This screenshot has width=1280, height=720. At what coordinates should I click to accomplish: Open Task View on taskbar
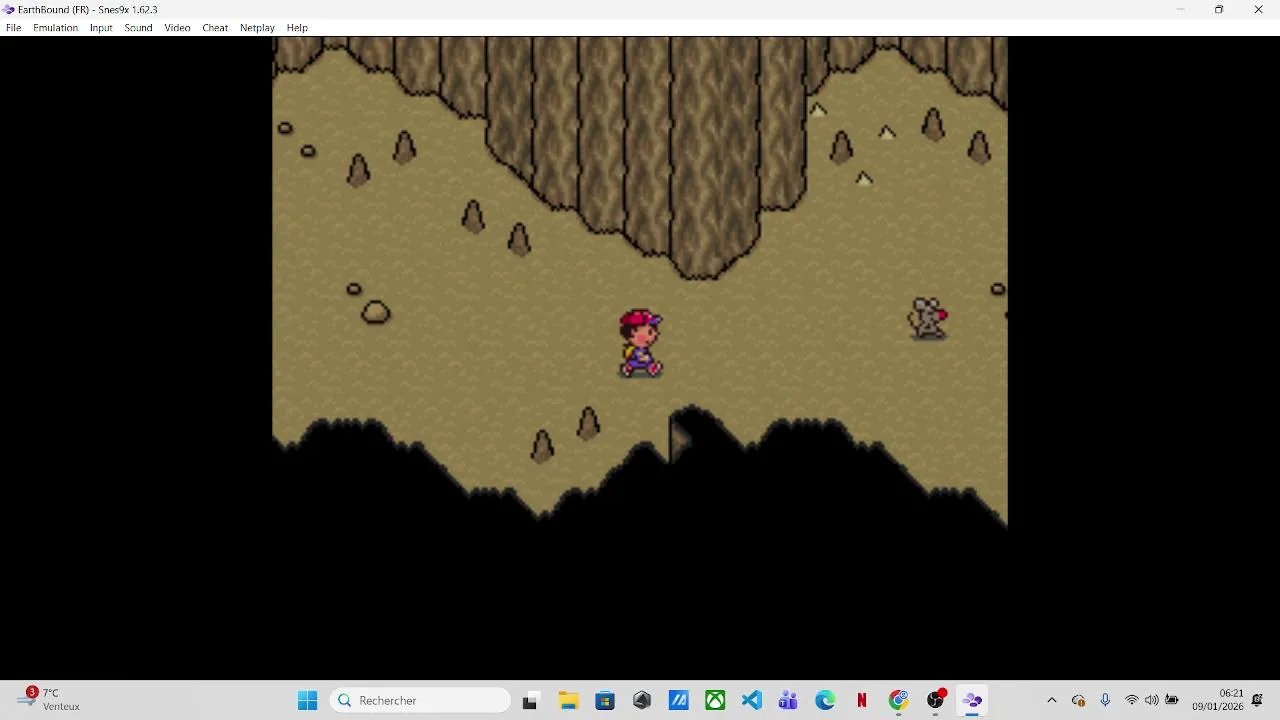coord(530,701)
